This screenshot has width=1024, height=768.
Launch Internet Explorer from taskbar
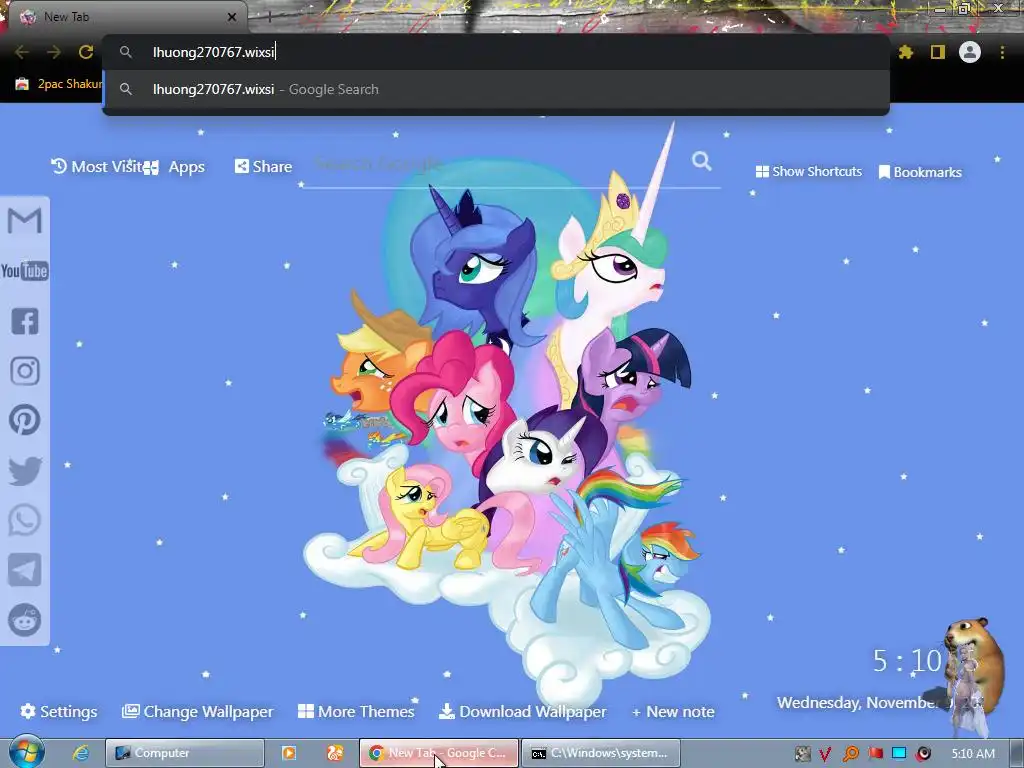pos(81,753)
